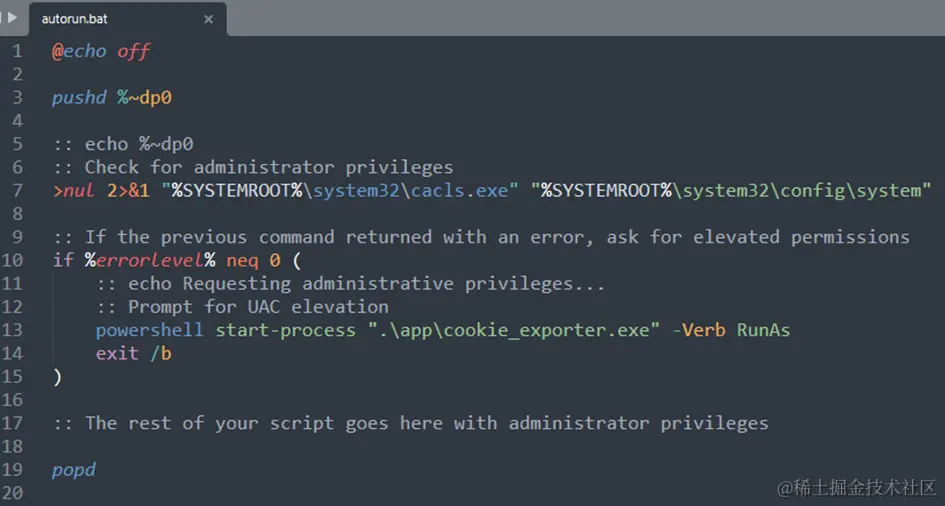The image size is (945, 506).
Task: Click 'powershell' on line 13
Action: tap(149, 330)
